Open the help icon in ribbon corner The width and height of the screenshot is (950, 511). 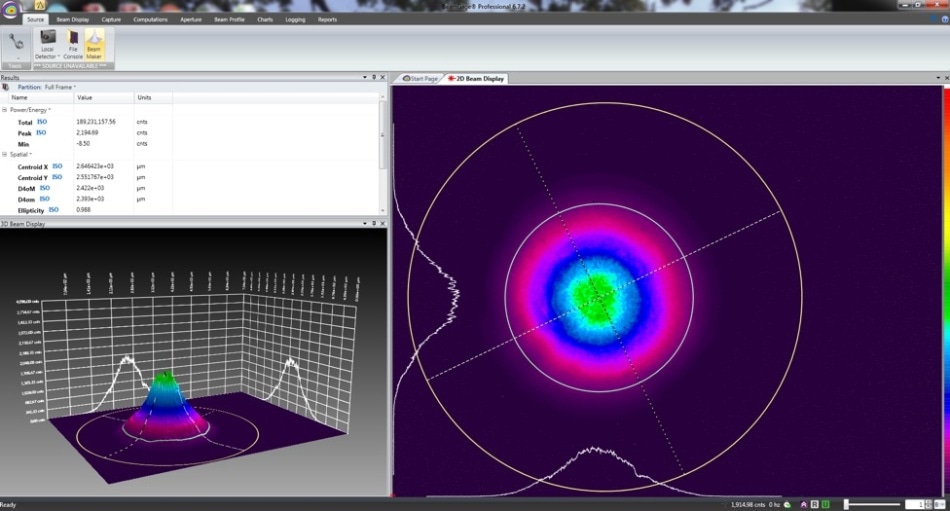(945, 19)
